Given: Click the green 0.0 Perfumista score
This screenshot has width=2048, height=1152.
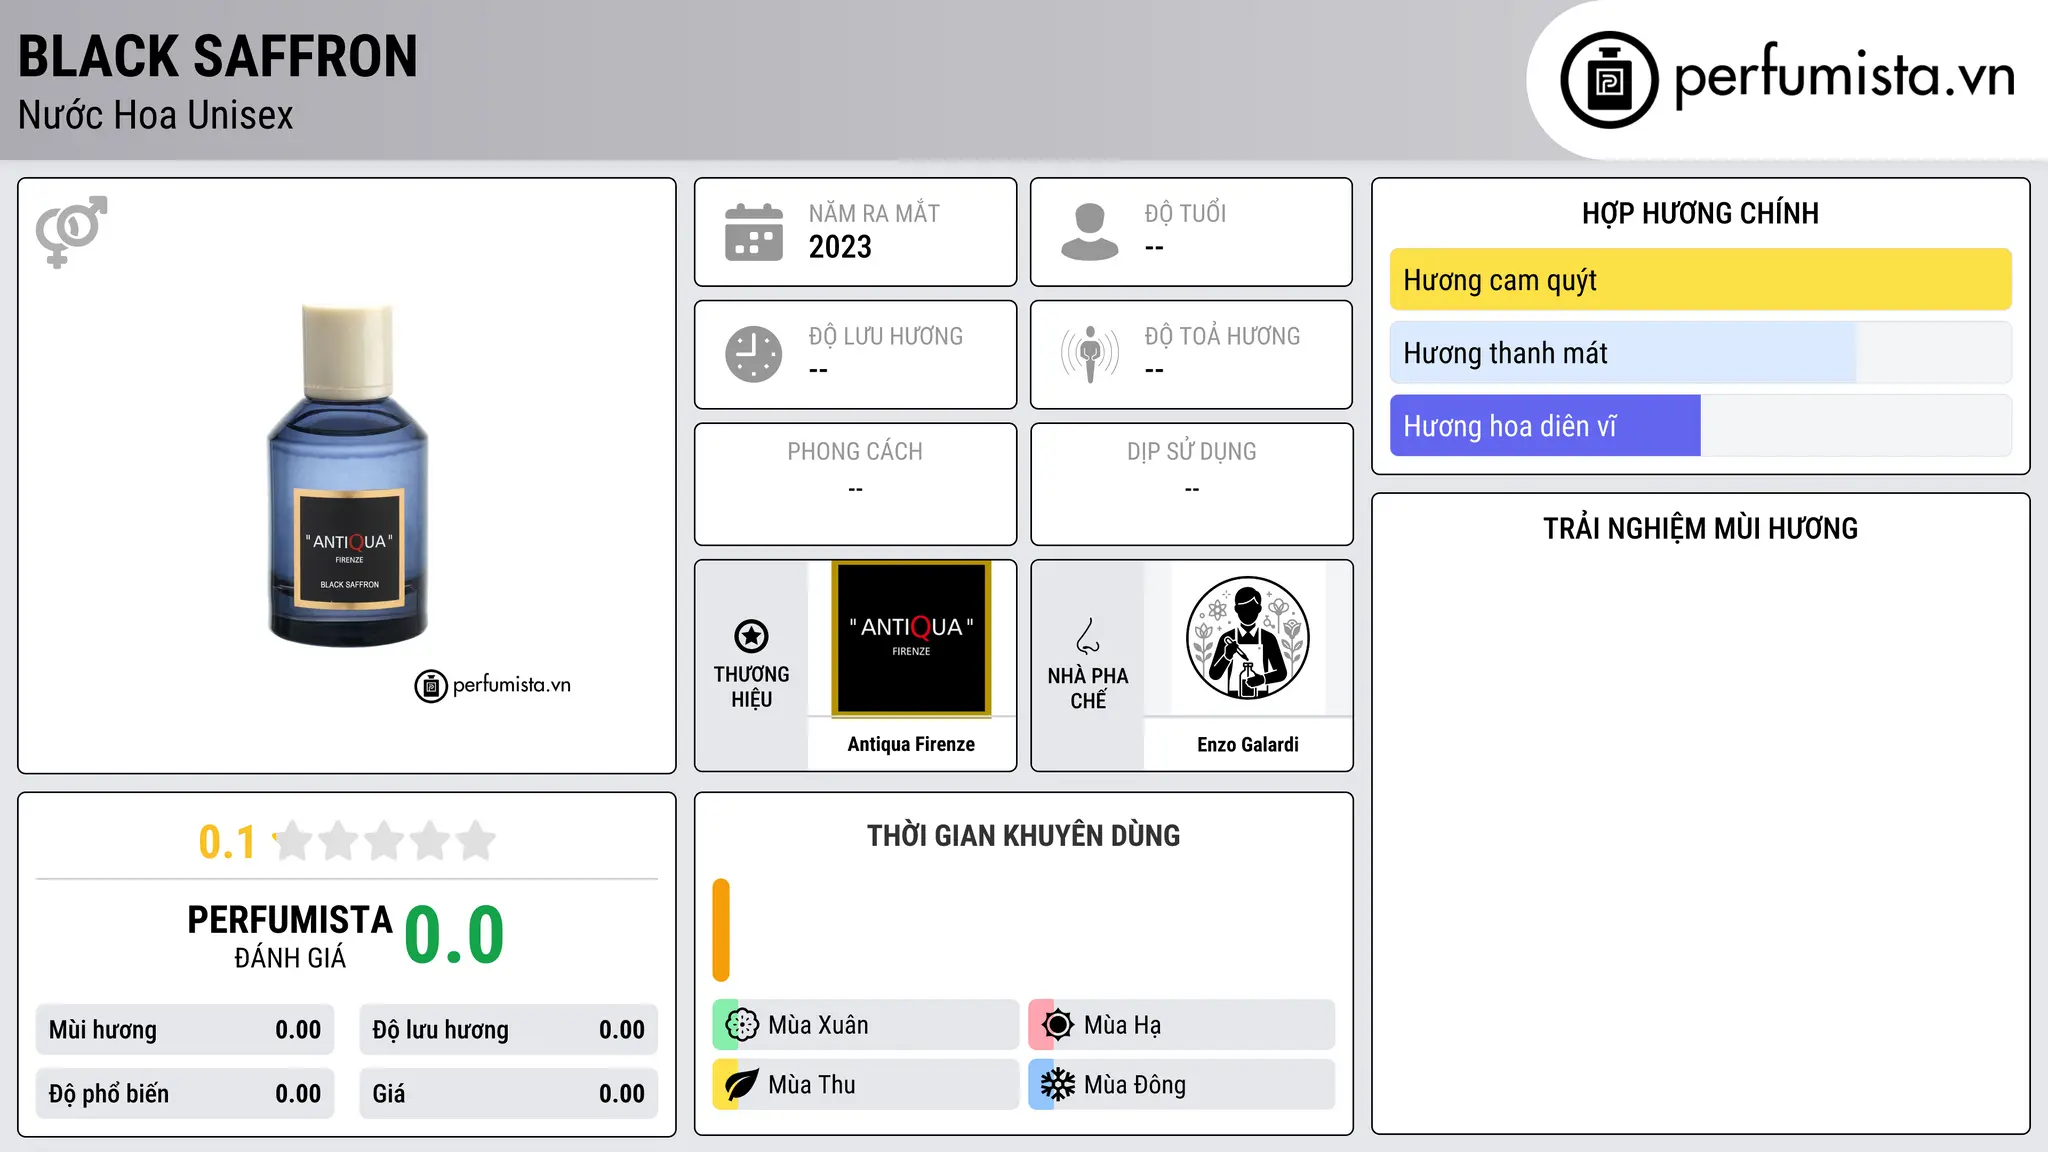Looking at the screenshot, I should tap(455, 935).
